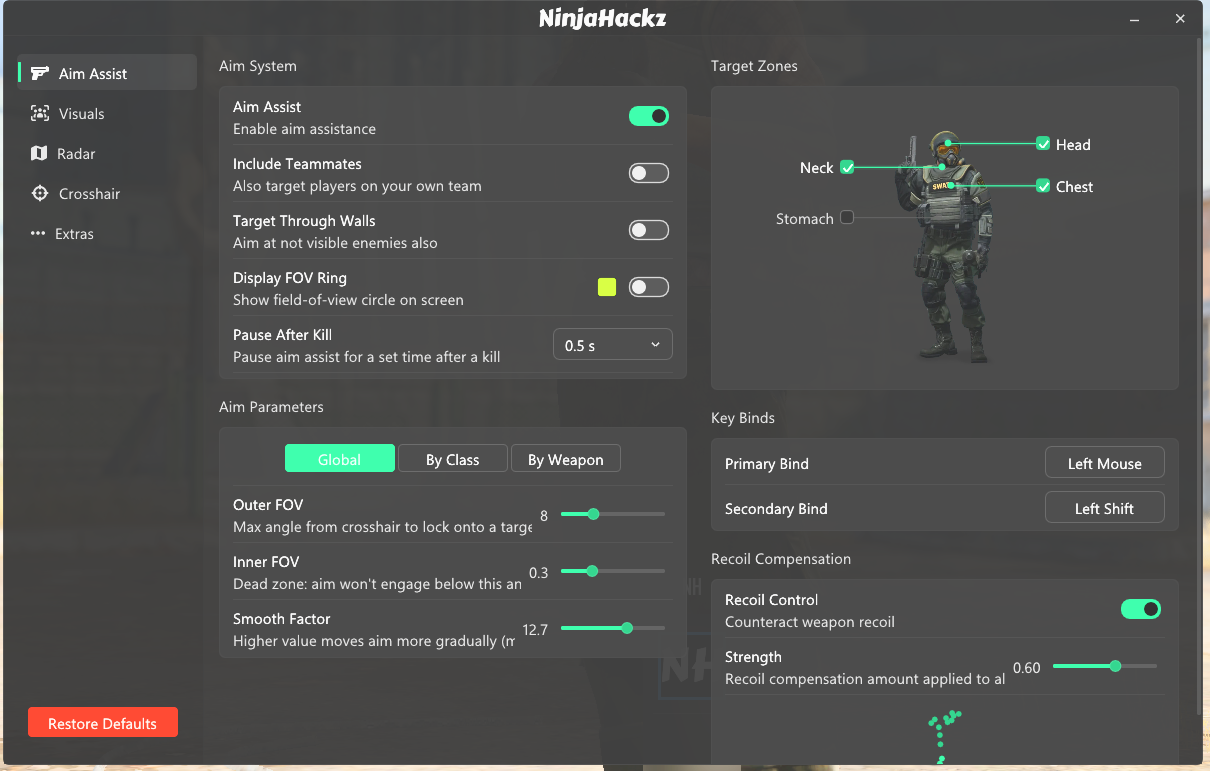This screenshot has height=771, width=1210.
Task: Go to Crosshair settings icon
Action: (39, 193)
